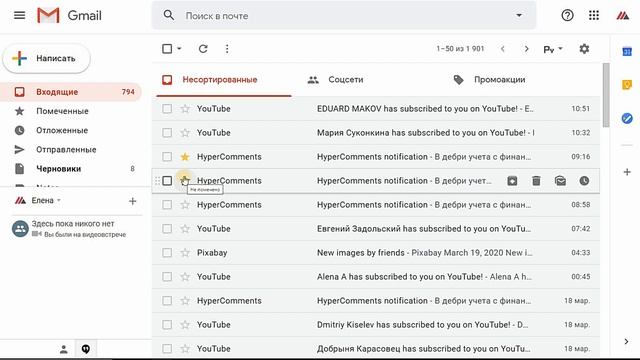Star the Pixabay email

tap(185, 253)
